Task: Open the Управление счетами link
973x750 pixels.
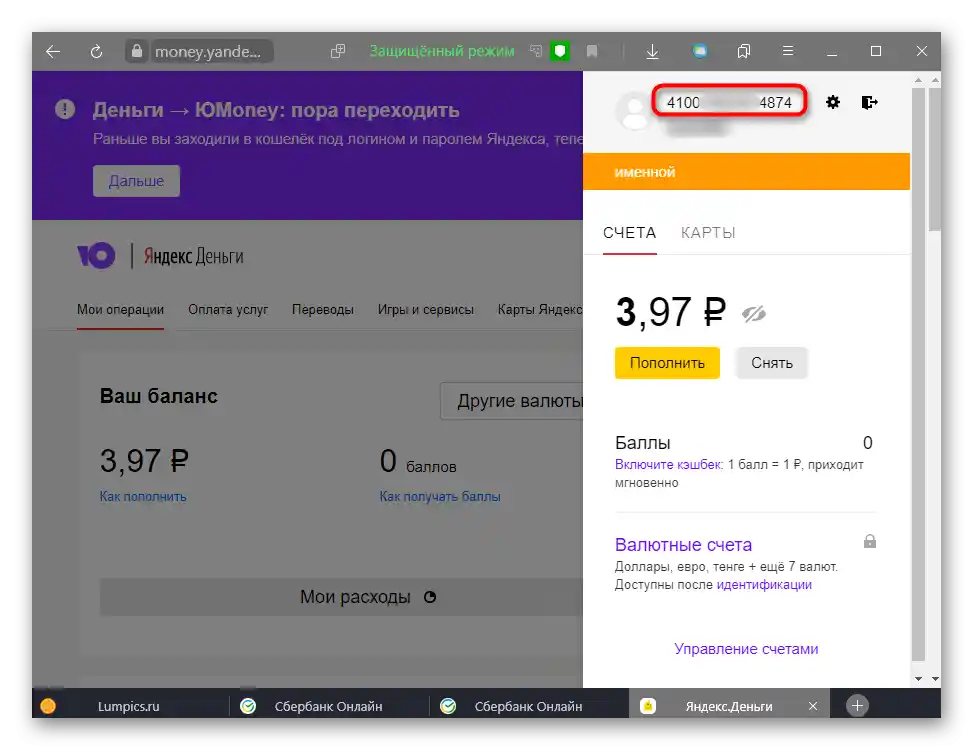Action: pos(746,649)
